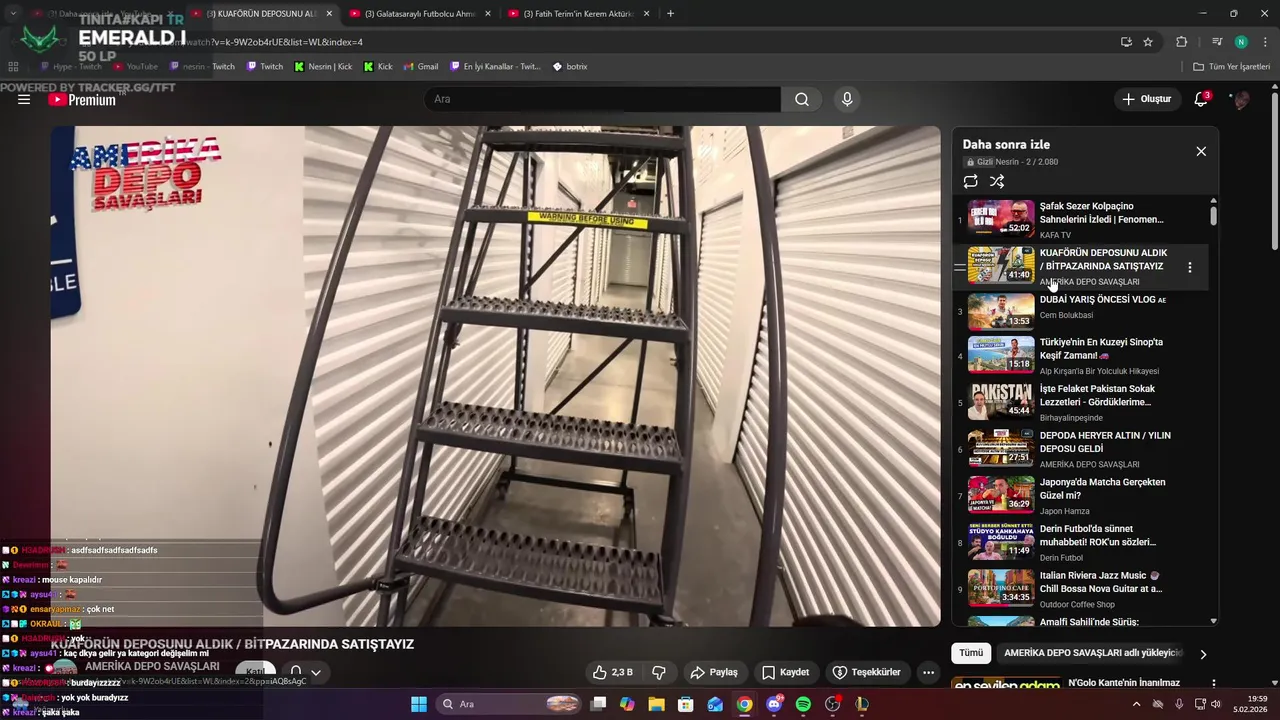1280x720 pixels.
Task: Open Spotify from taskbar
Action: tap(803, 704)
